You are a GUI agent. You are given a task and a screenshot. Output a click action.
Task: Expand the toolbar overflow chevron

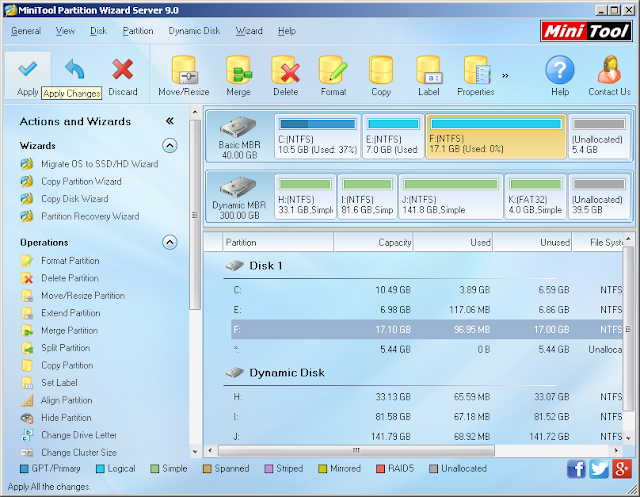point(505,75)
